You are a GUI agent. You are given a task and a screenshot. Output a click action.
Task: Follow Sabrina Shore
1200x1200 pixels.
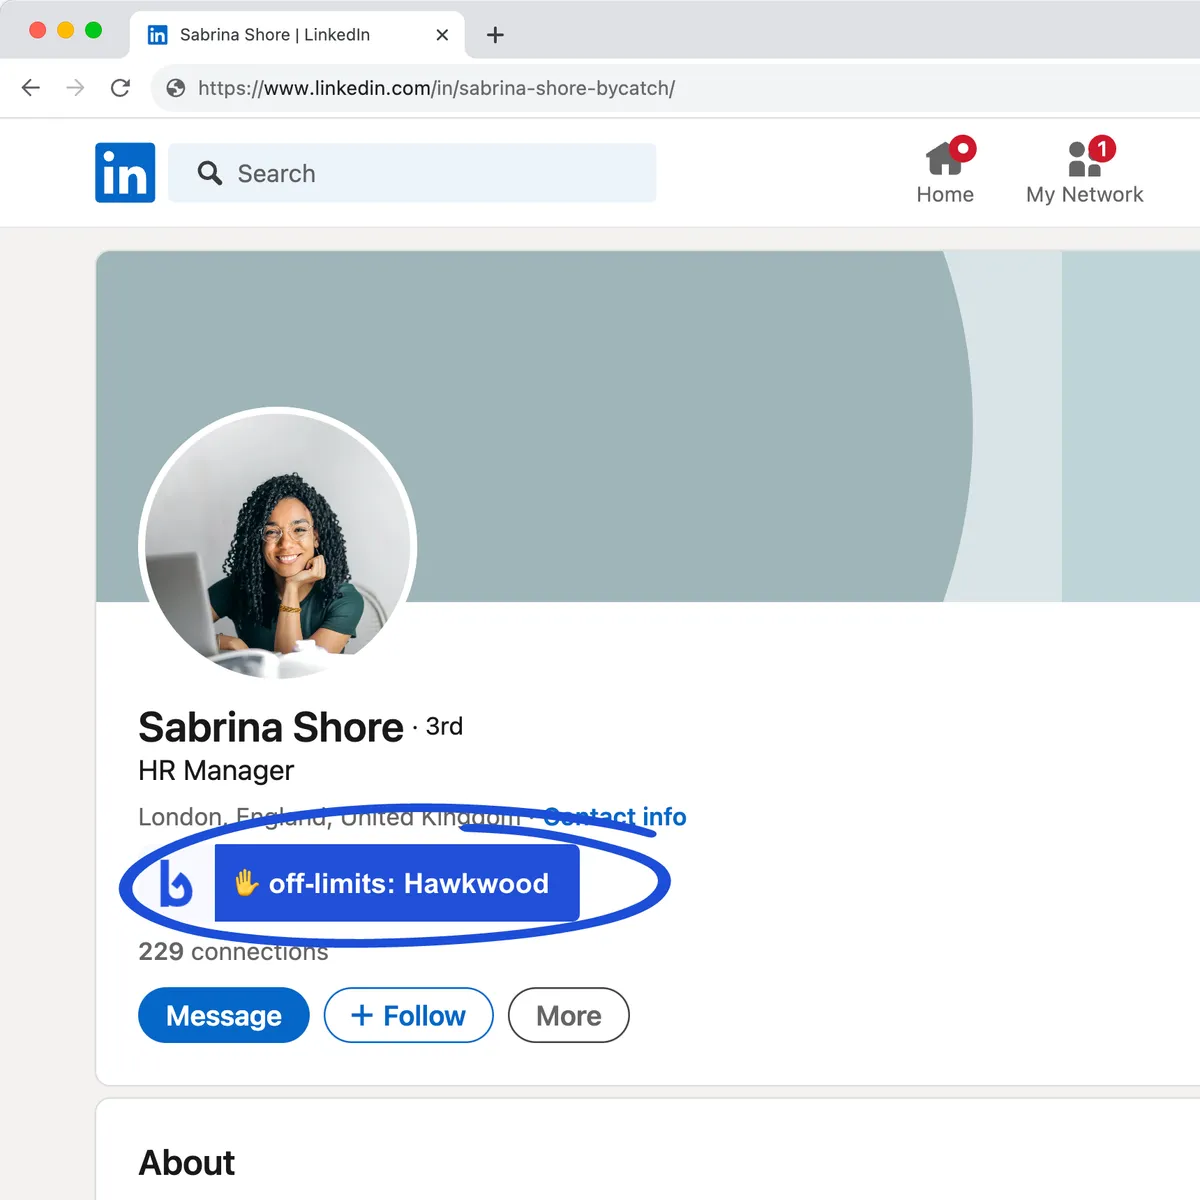click(409, 1015)
